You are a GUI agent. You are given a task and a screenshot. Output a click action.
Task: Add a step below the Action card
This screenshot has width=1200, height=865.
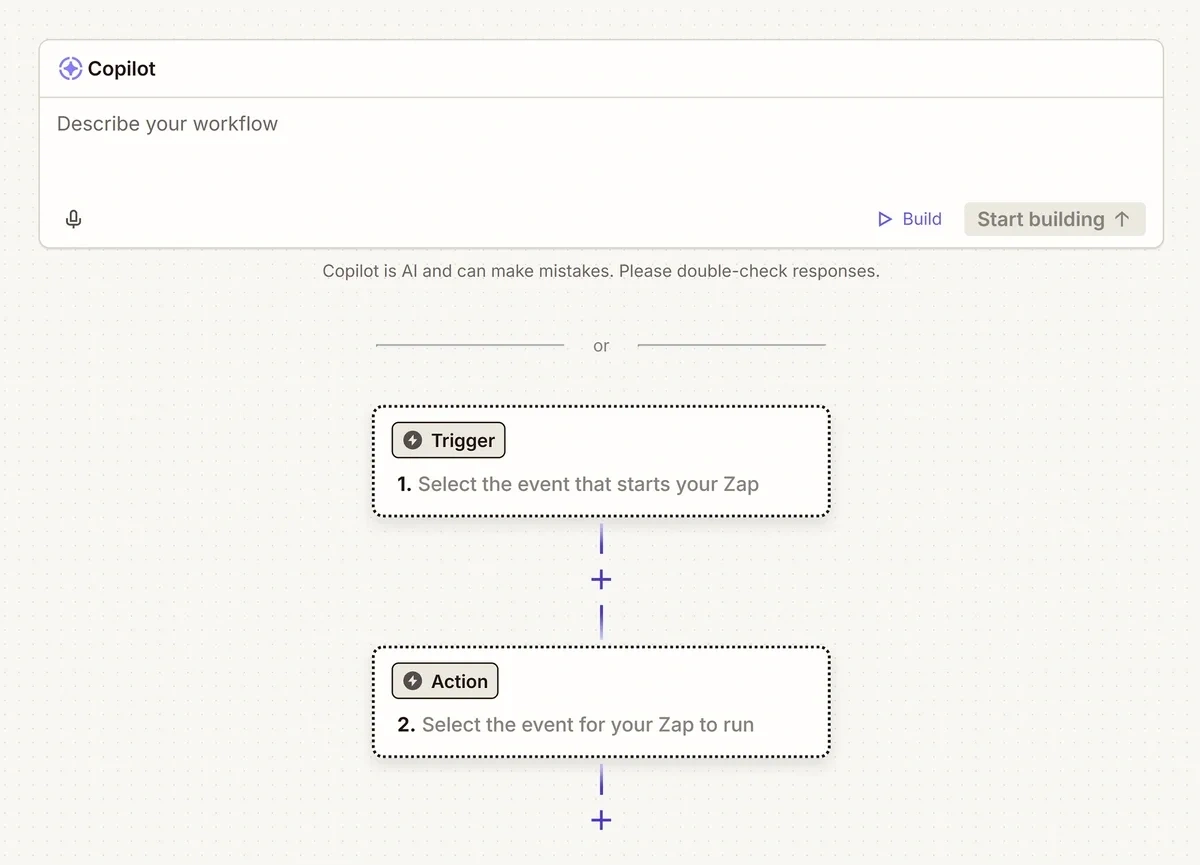pos(601,820)
